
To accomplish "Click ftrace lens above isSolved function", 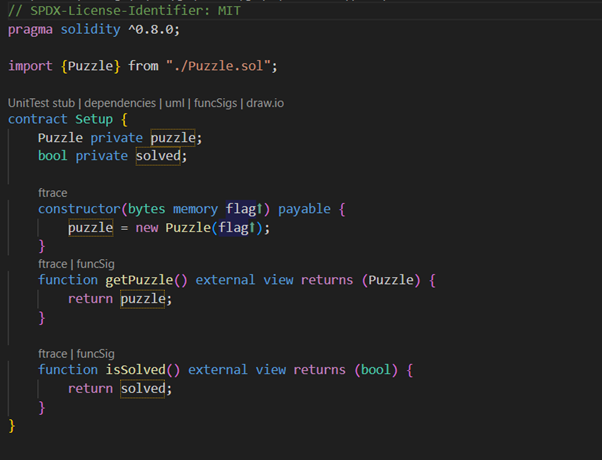I will click(x=53, y=354).
